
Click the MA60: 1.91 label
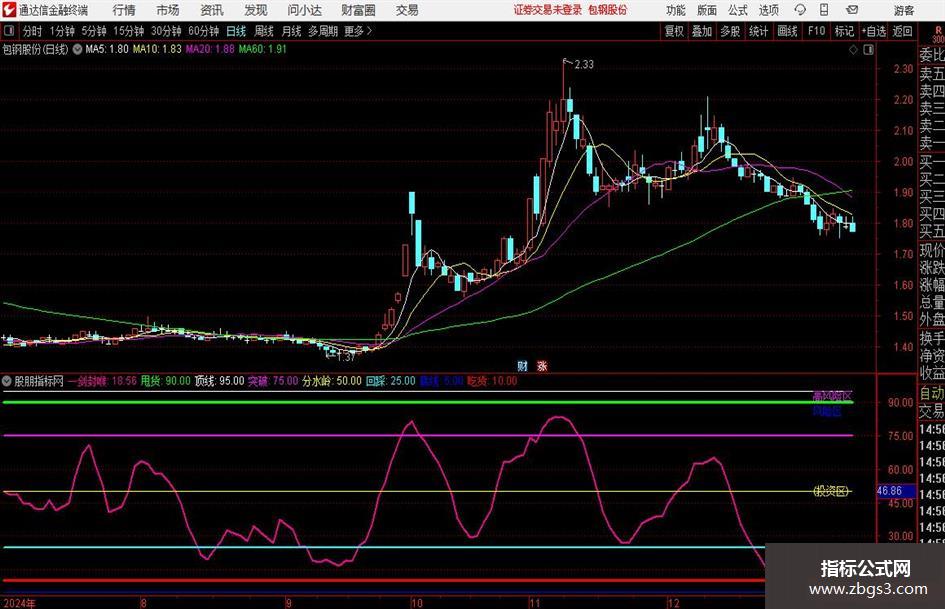263,49
